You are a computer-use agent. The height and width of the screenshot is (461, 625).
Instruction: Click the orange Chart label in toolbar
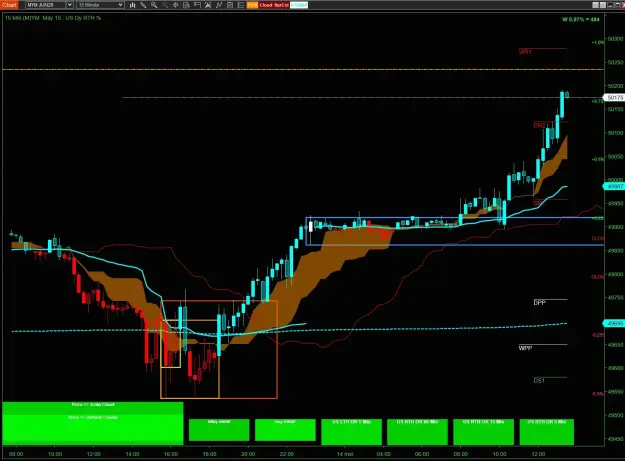(x=9, y=5)
